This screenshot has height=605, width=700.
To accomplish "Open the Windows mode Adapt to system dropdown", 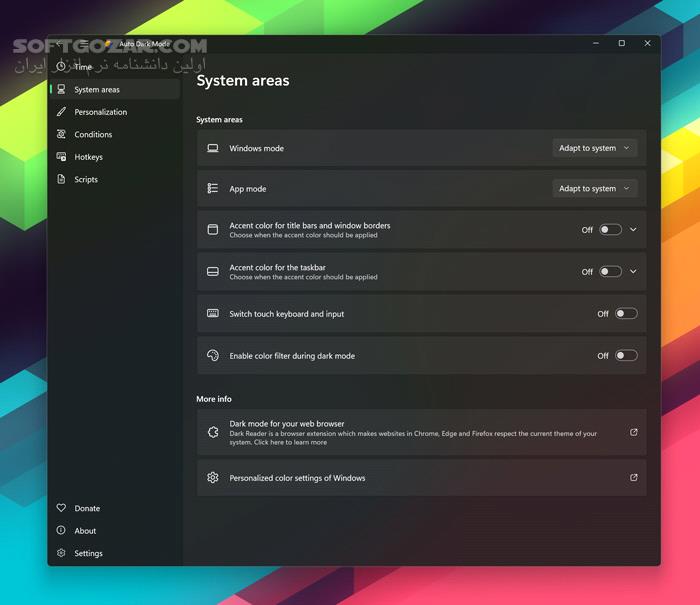I will [x=595, y=148].
